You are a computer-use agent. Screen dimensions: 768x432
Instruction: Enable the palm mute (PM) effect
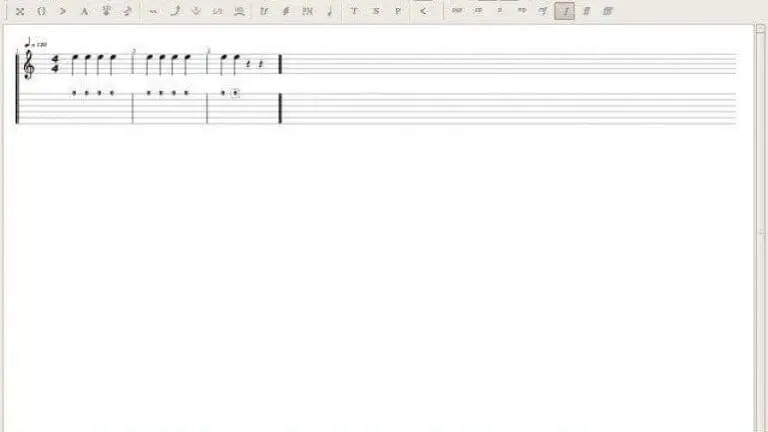point(307,11)
